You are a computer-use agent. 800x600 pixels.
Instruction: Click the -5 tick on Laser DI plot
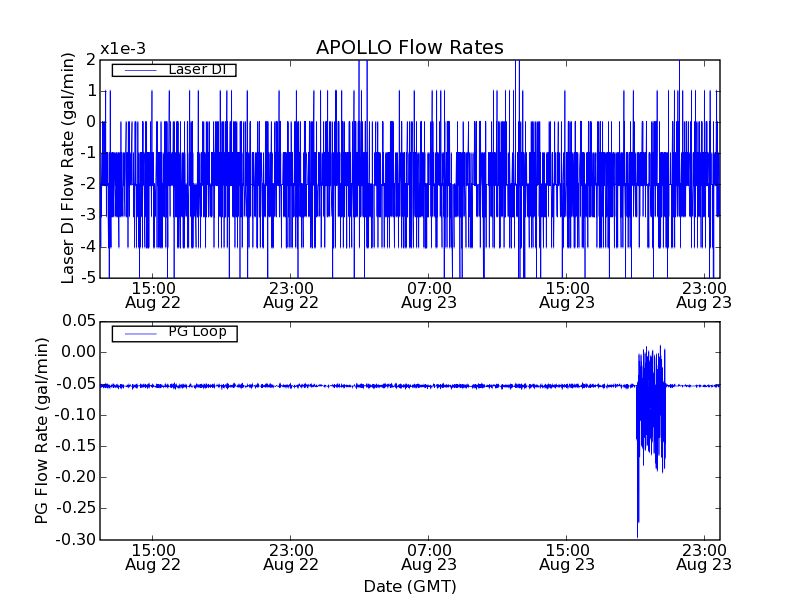point(88,278)
